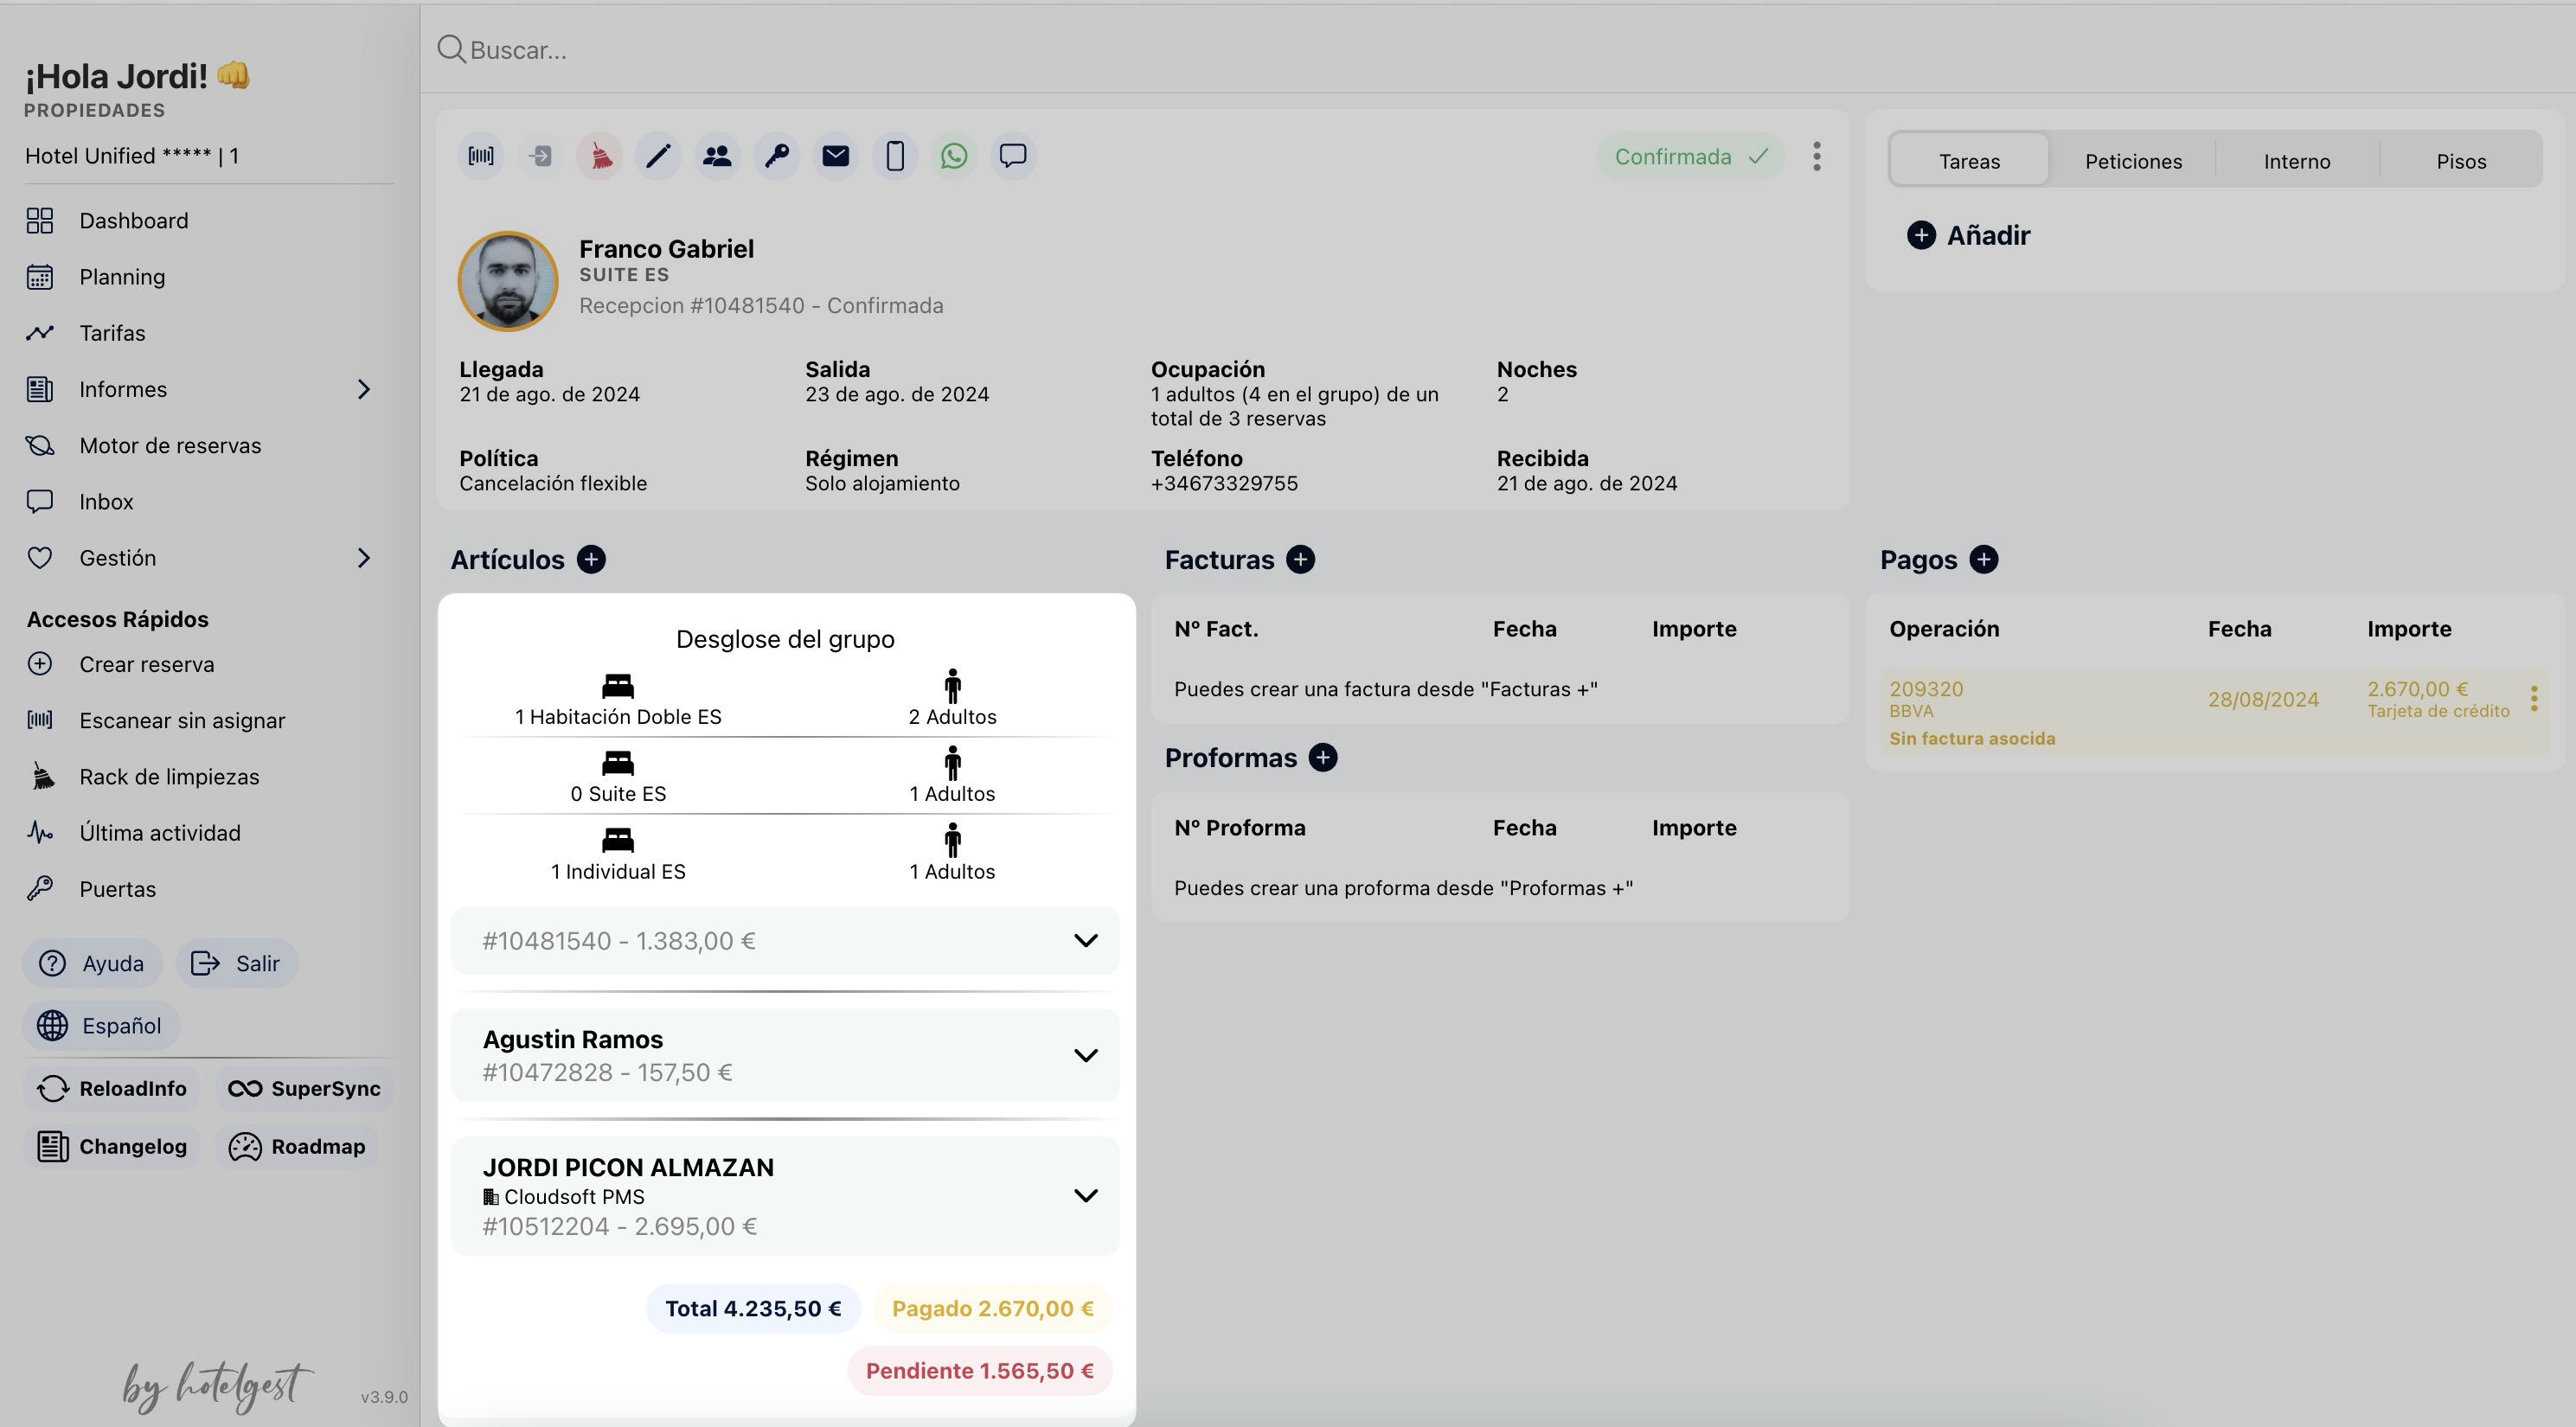Viewport: 2576px width, 1427px height.
Task: Expand Agustin Ramos reservation details
Action: (1085, 1055)
